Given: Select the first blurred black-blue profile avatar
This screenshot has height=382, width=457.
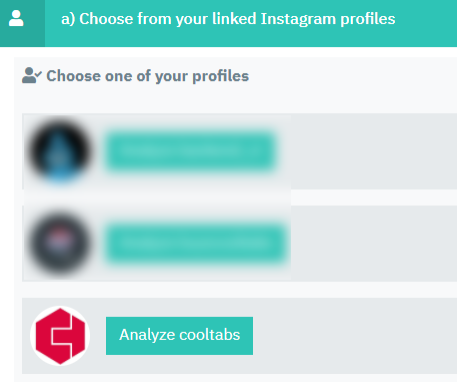Looking at the screenshot, I should click(60, 151).
